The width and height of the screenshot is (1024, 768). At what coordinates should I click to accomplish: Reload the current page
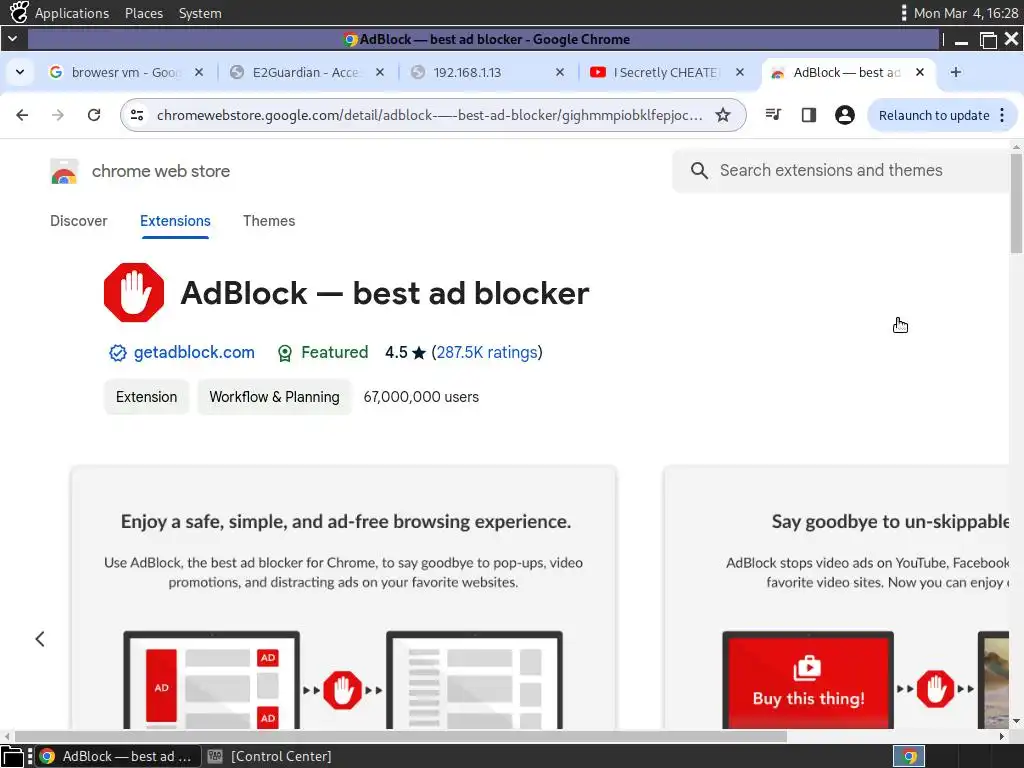tap(94, 115)
